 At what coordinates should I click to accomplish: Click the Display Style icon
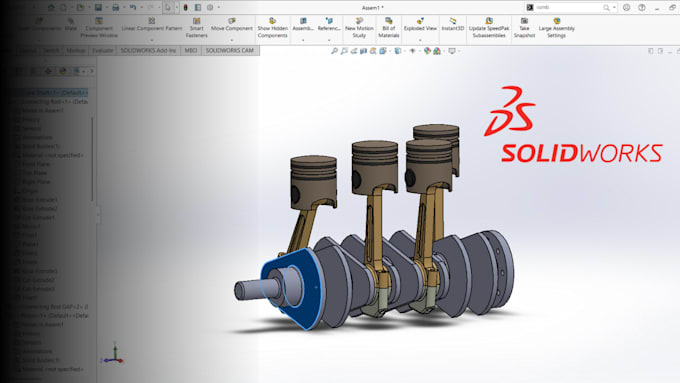398,51
